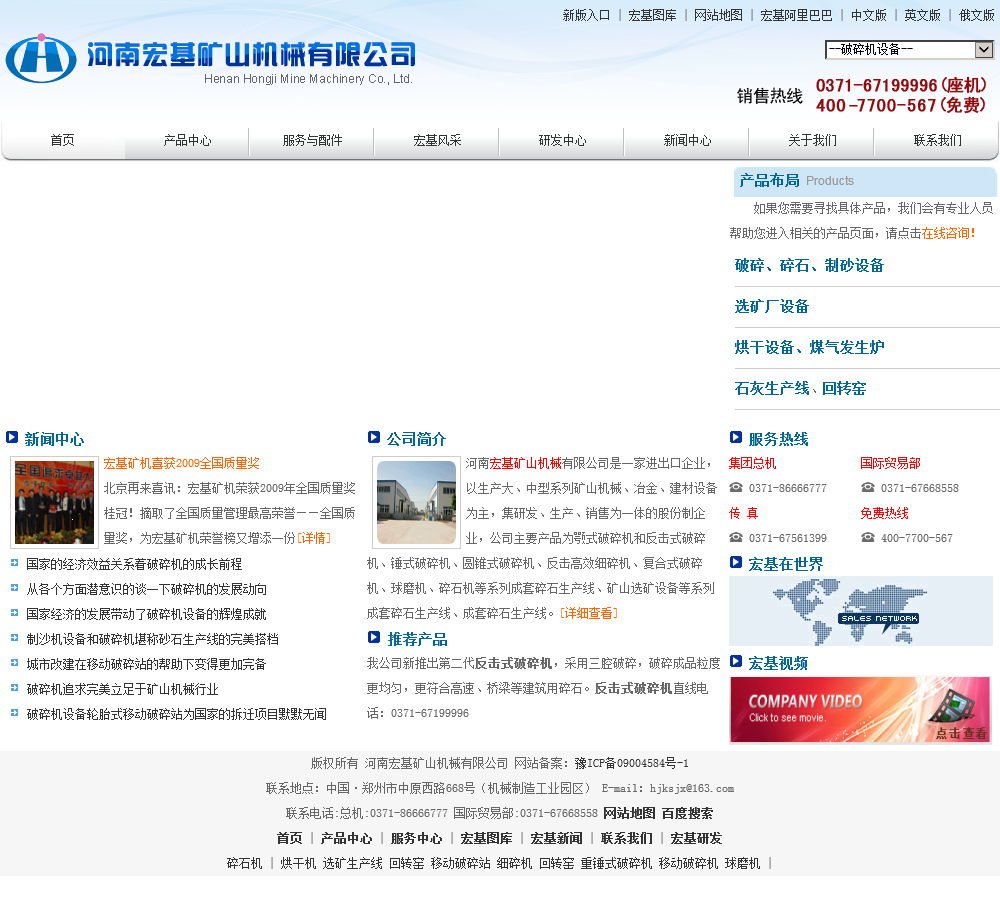Open news 破碎机追求完美立足于矿山机械行业
Viewport: 1000px width, 909px height.
pos(122,689)
